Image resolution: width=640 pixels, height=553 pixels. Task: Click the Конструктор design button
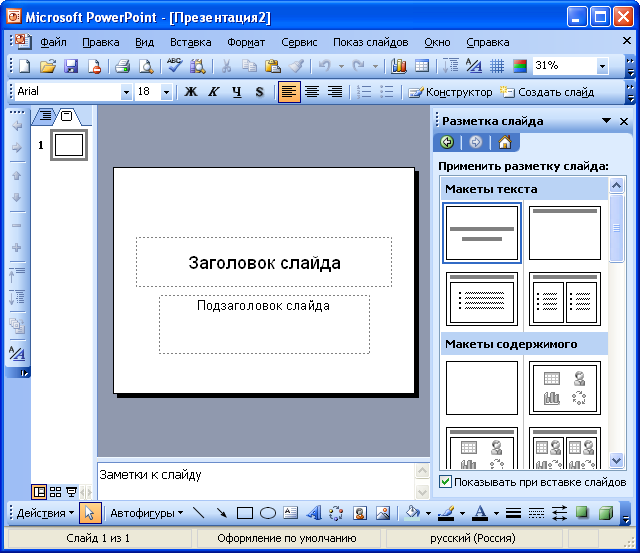pos(450,92)
